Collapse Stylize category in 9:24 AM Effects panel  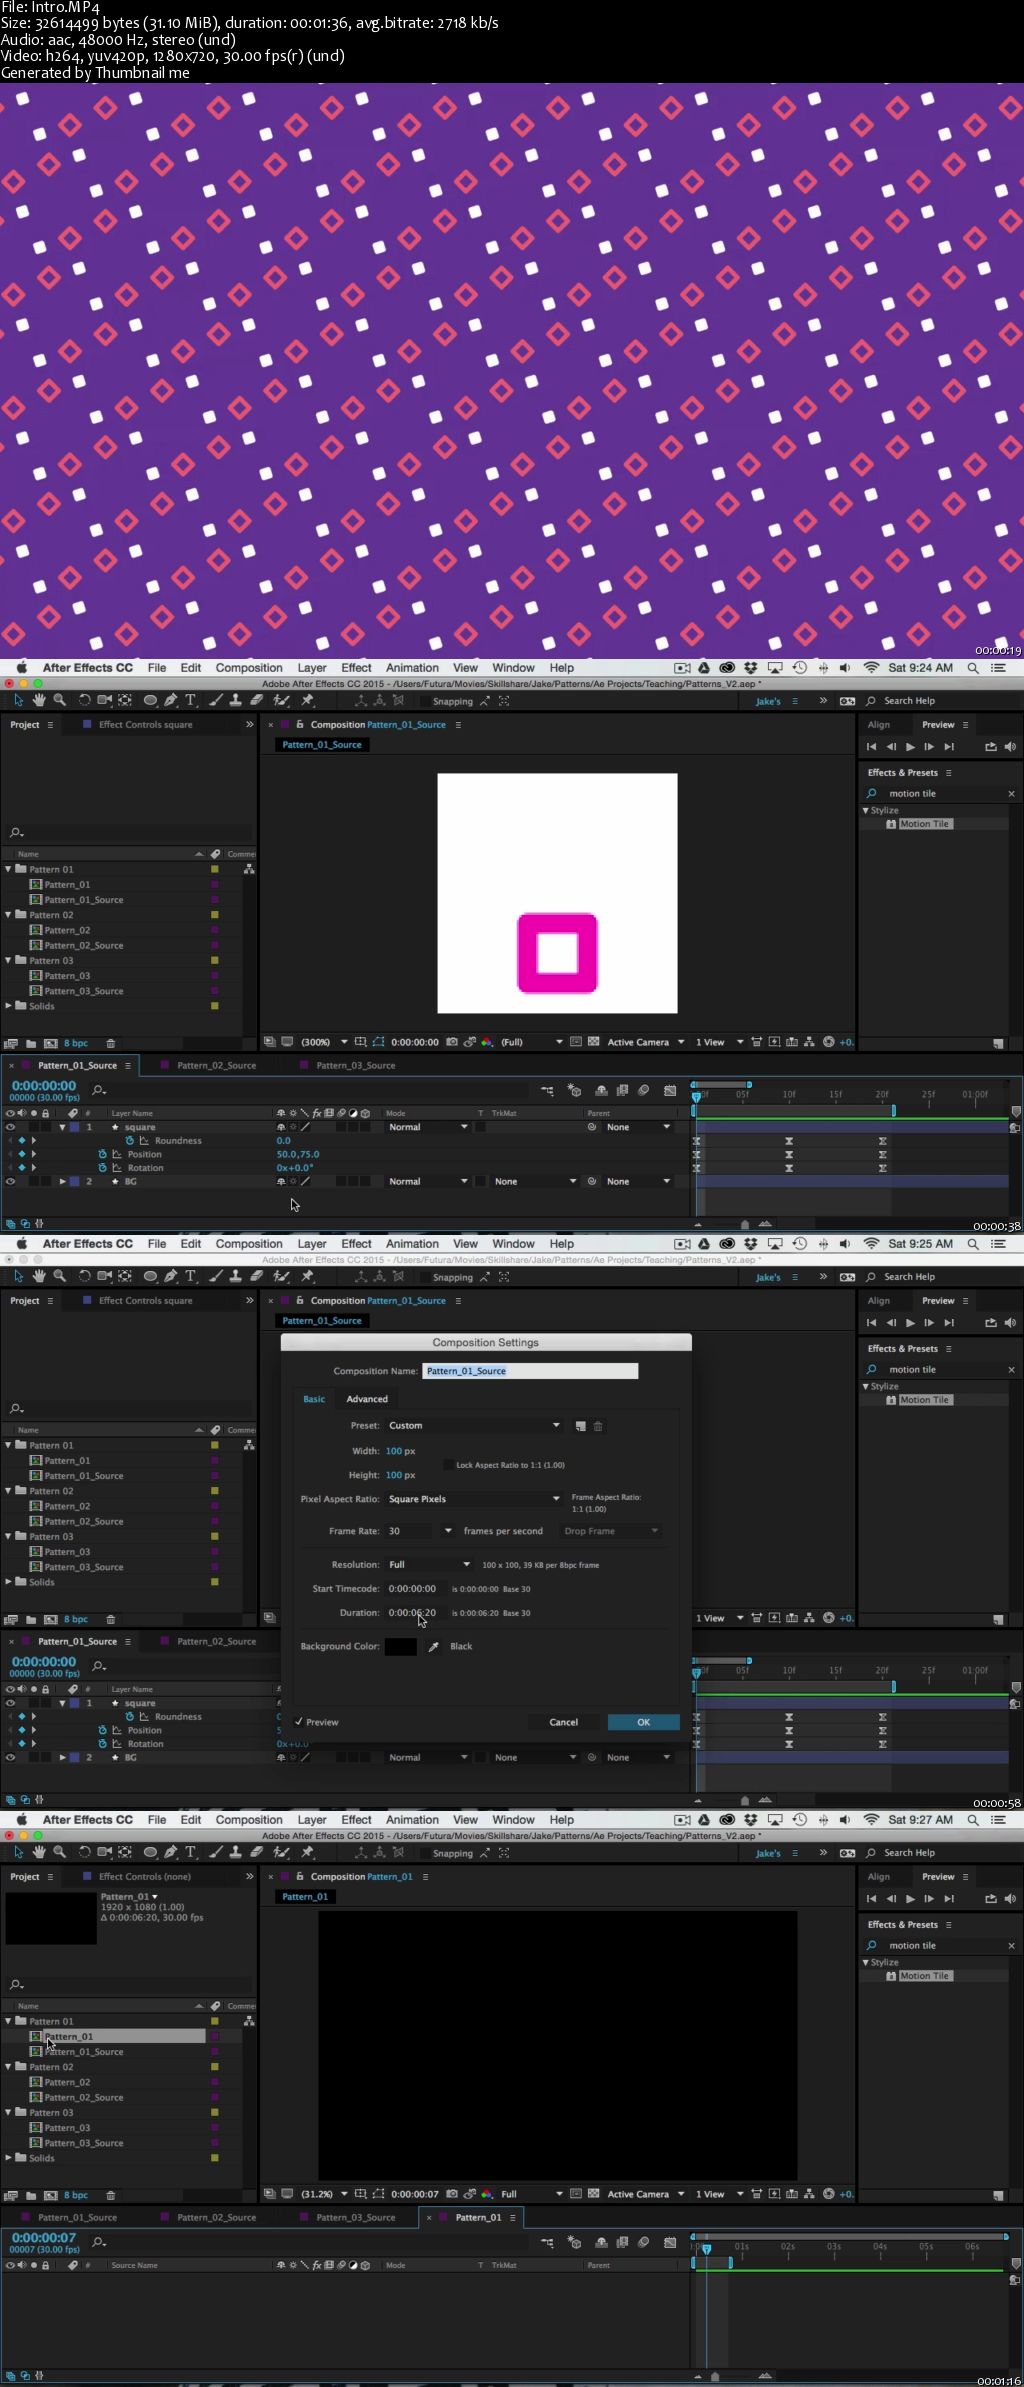pos(866,810)
